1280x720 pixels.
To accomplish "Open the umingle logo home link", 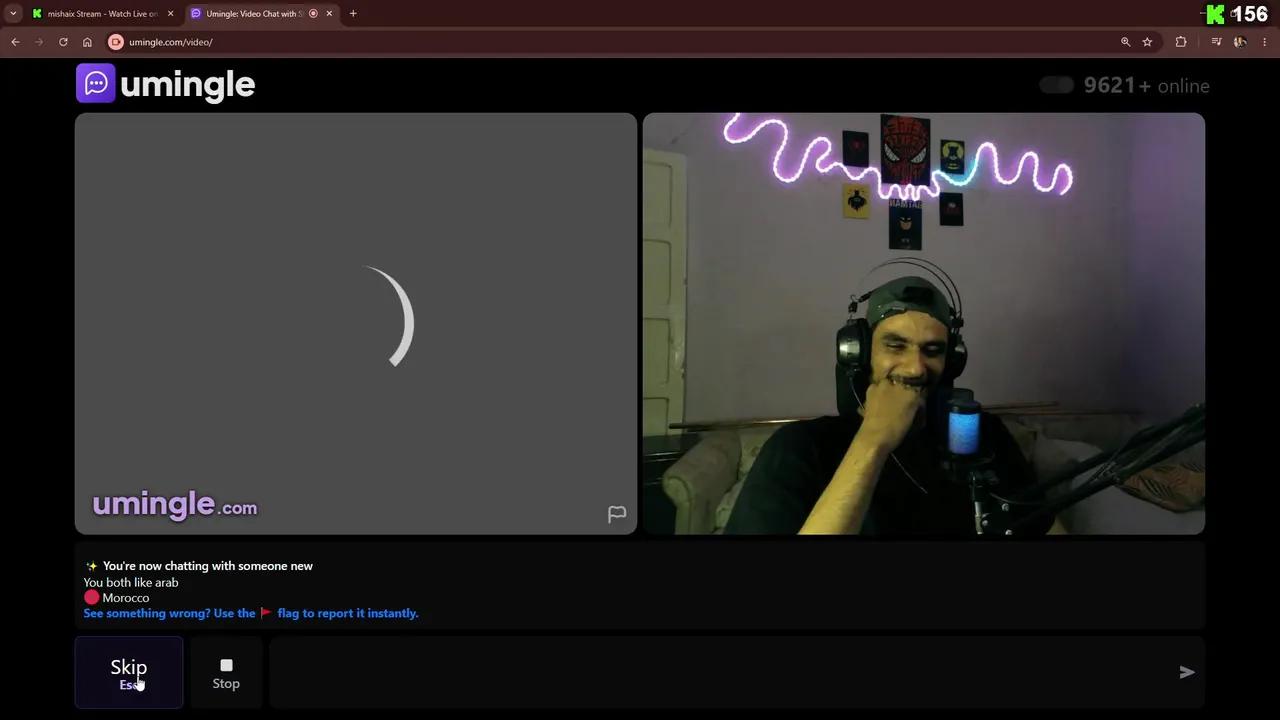I will [x=166, y=84].
